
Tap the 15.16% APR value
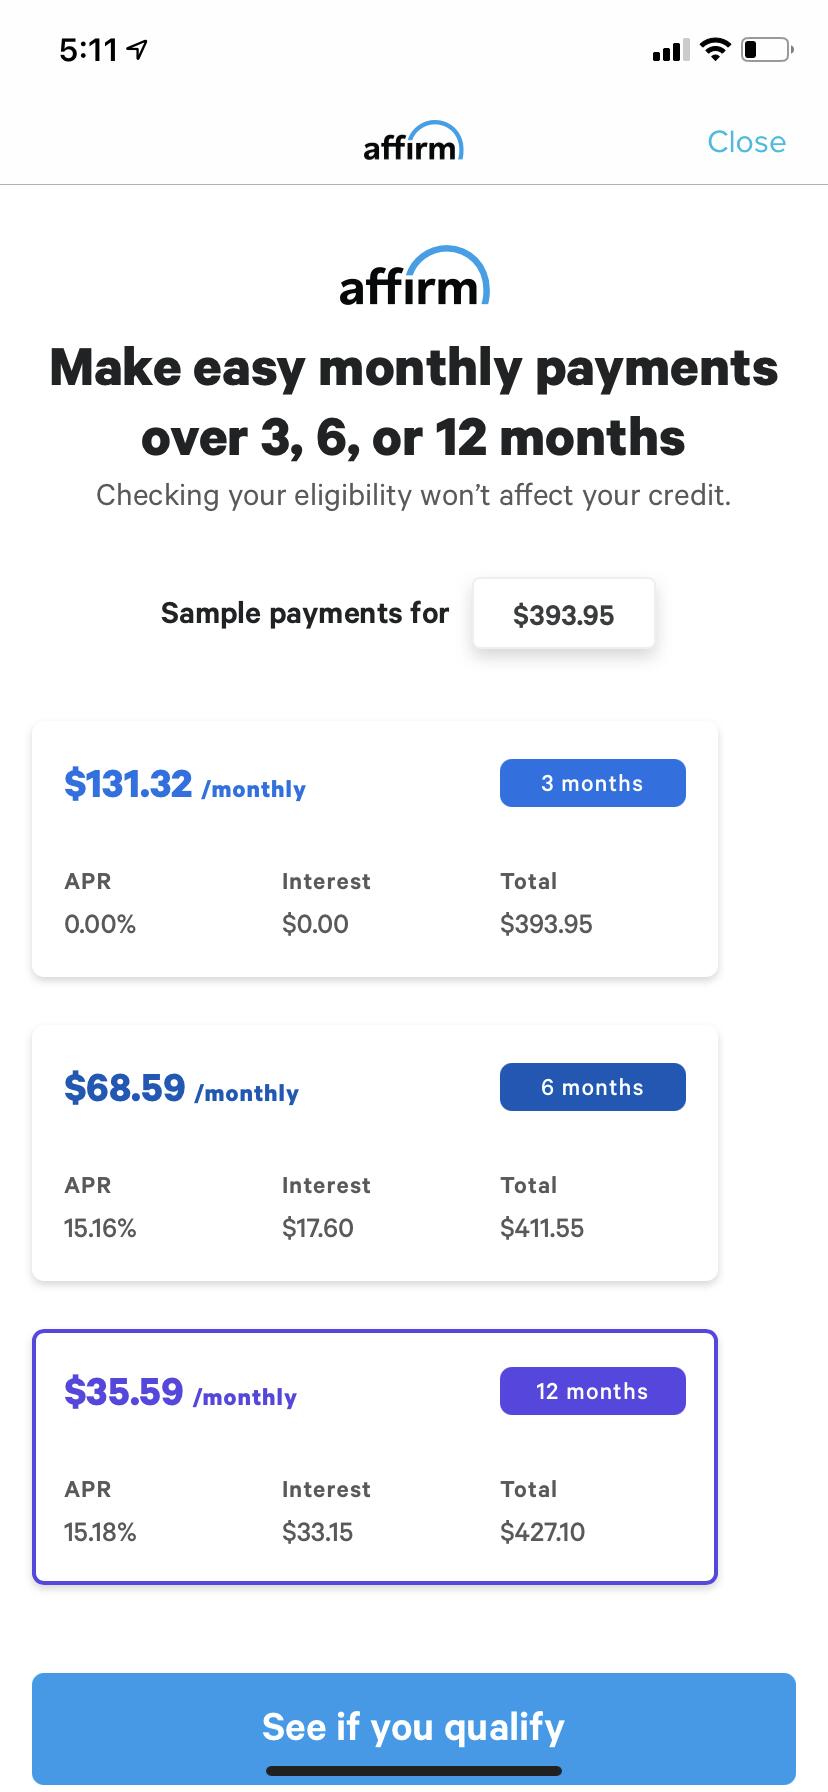[100, 1228]
